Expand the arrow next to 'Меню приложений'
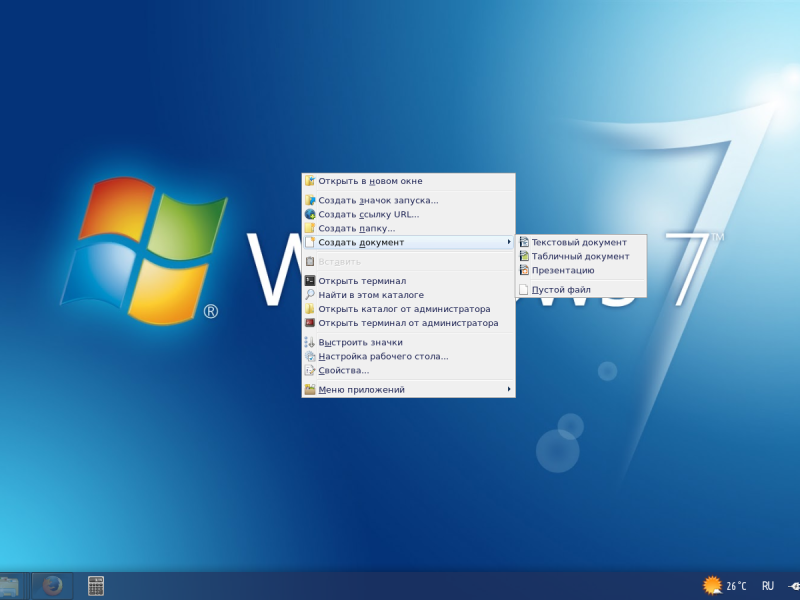 coord(509,389)
